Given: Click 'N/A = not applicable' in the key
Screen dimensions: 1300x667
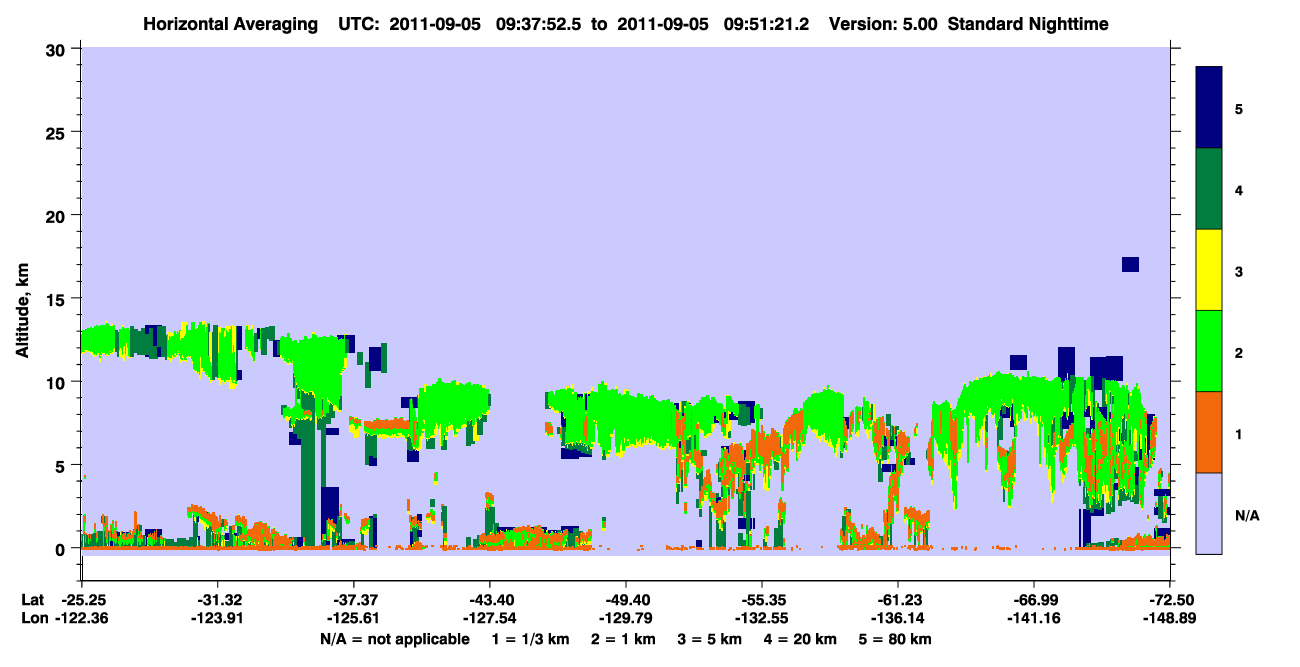Looking at the screenshot, I should pos(394,639).
